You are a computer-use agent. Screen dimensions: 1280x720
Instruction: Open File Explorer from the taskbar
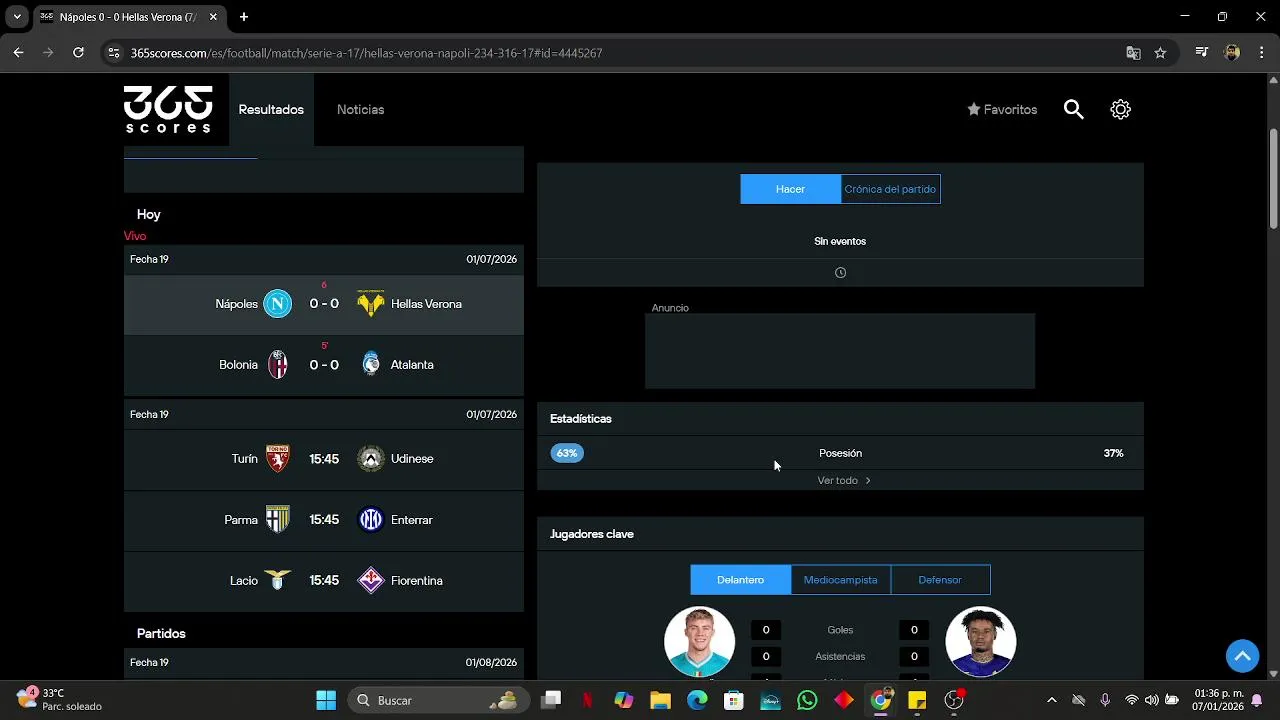point(660,700)
